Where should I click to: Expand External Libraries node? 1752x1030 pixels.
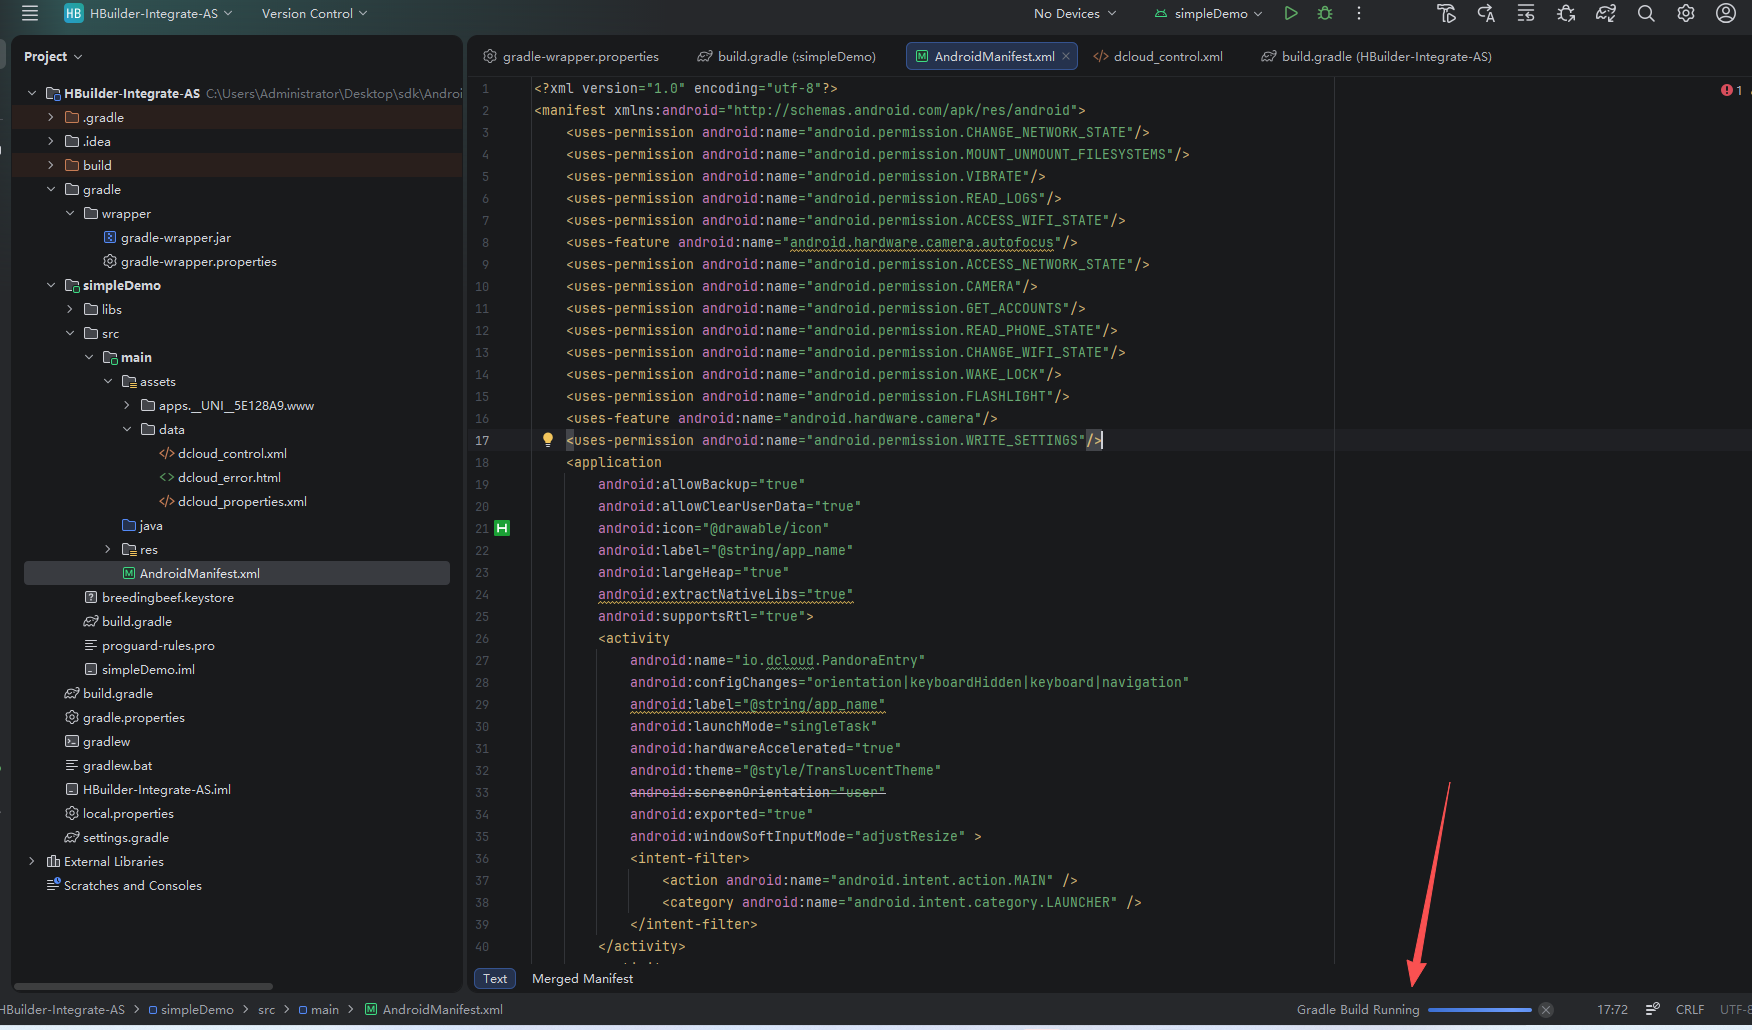32,861
